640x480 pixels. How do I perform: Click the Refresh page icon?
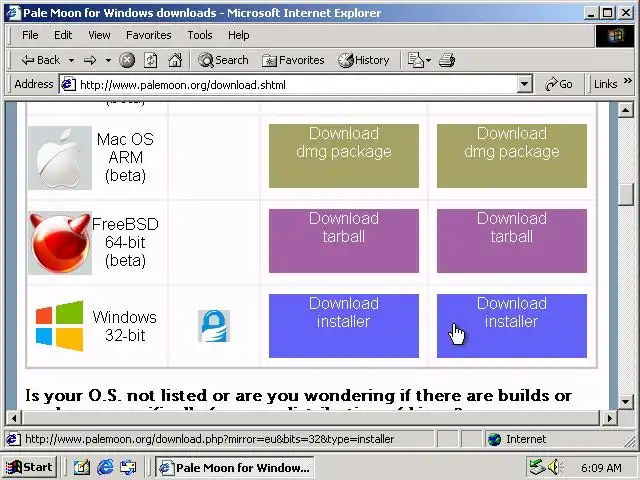pyautogui.click(x=151, y=60)
